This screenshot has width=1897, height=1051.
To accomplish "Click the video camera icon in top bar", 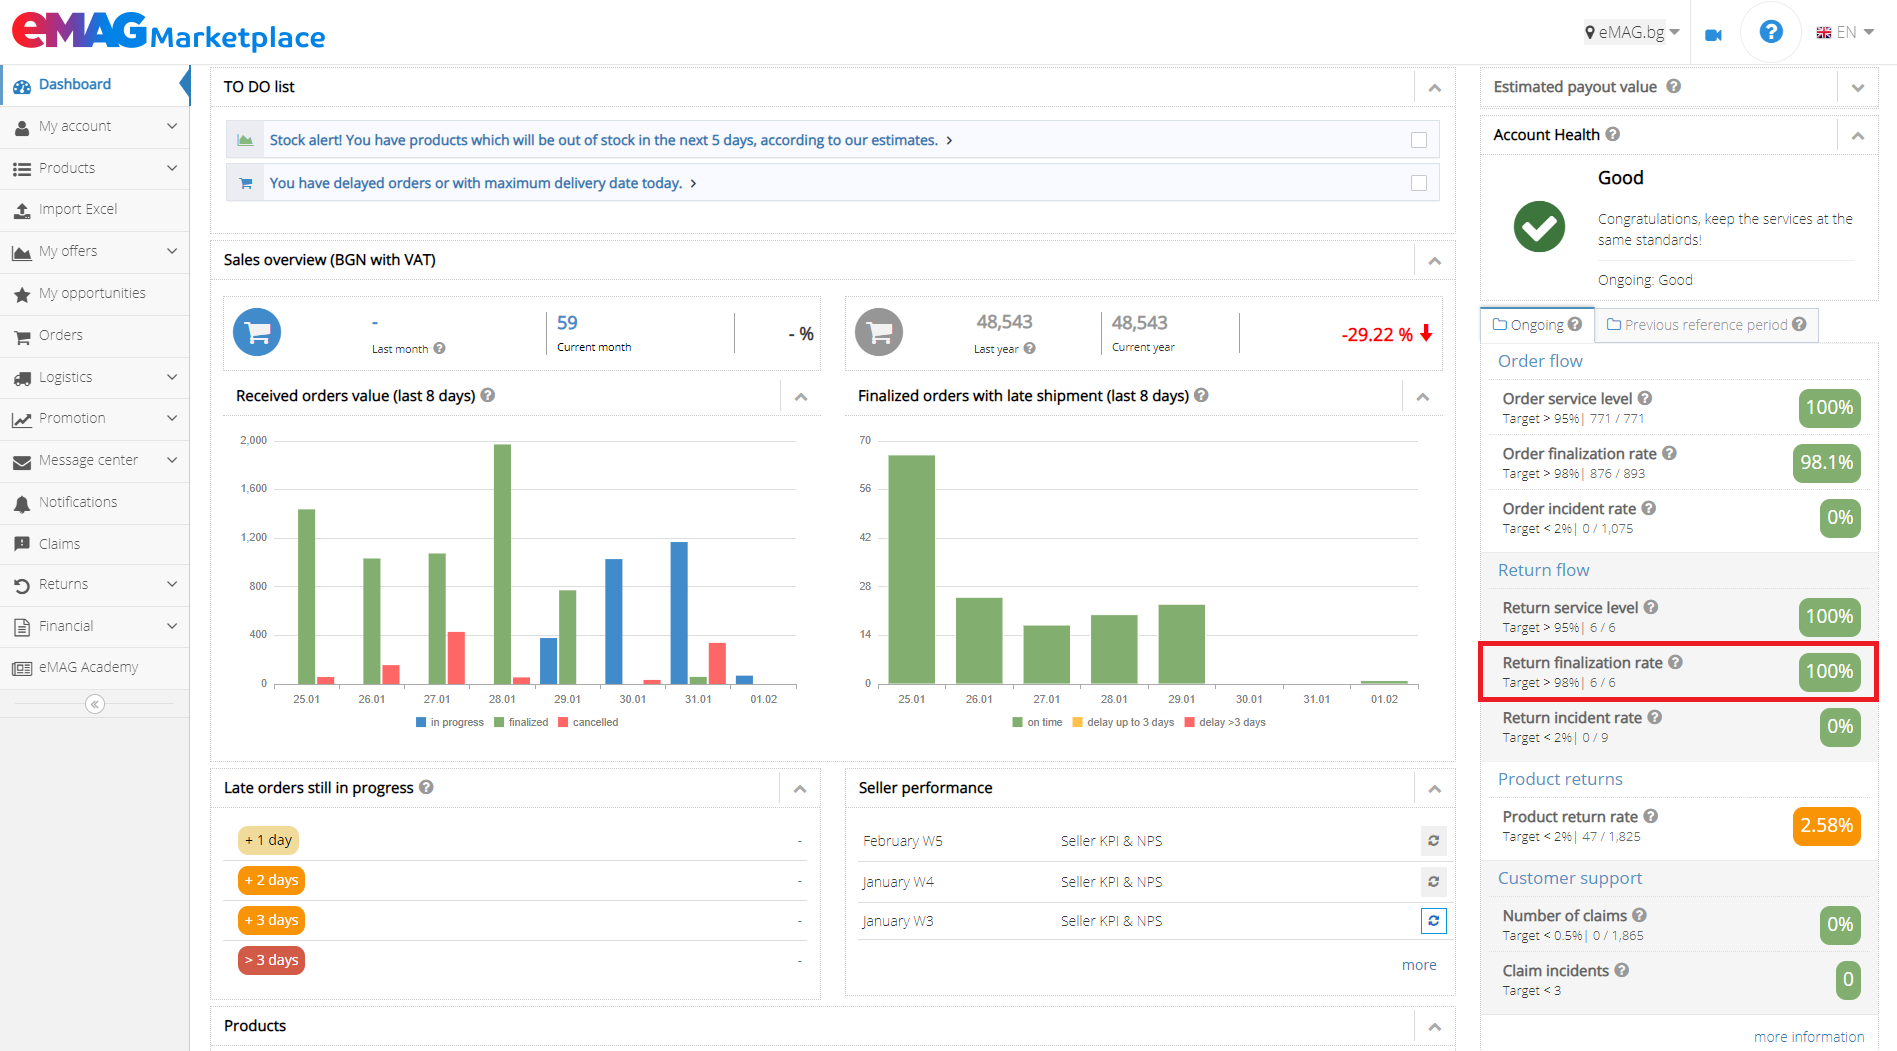I will point(1713,33).
